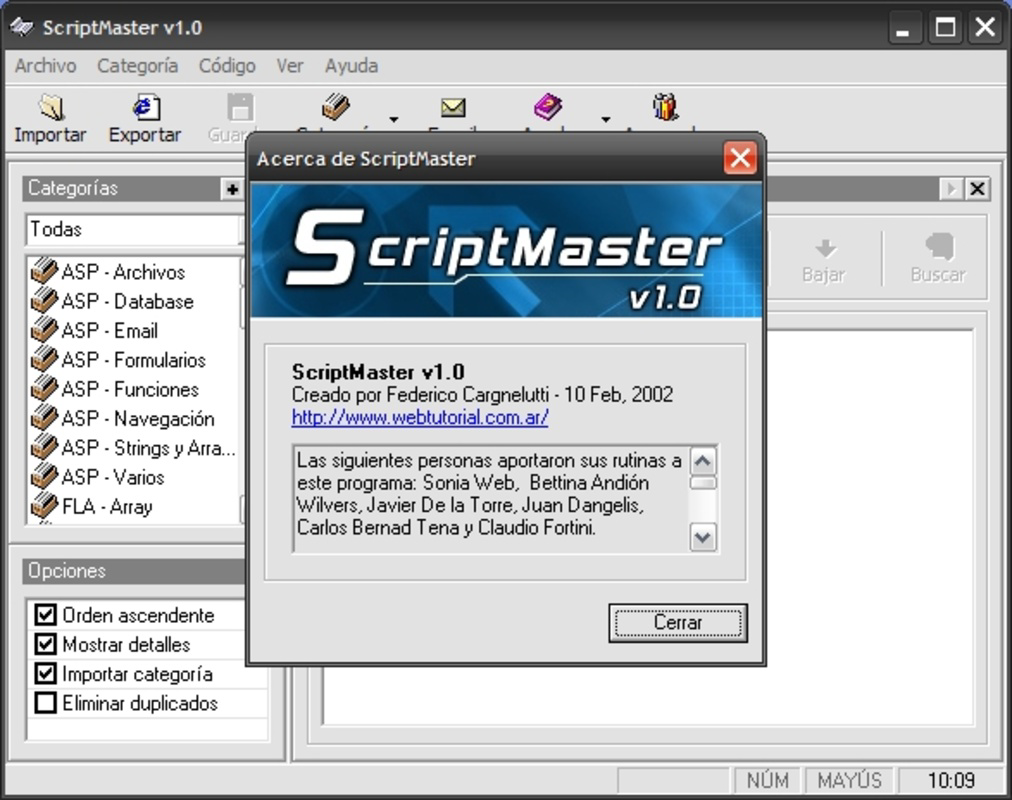Click the plus button in the Categorías panel
The height and width of the screenshot is (800, 1012).
(x=231, y=188)
